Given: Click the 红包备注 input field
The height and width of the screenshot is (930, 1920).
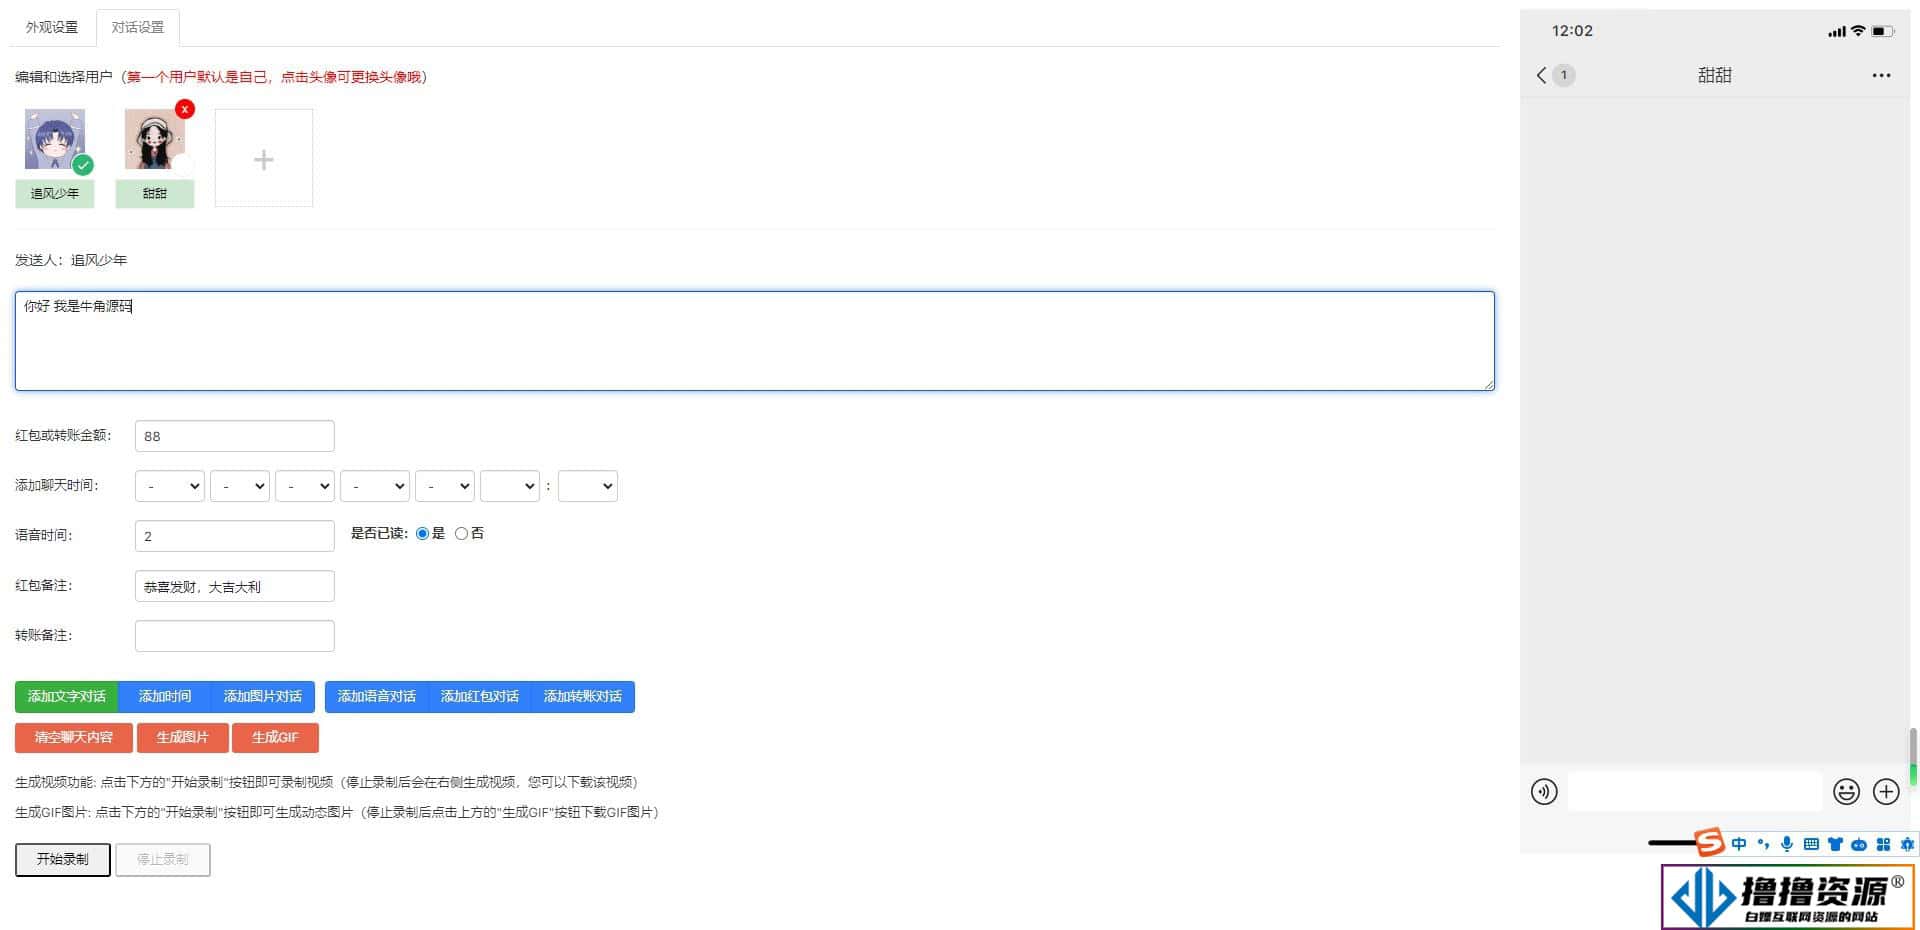Looking at the screenshot, I should pyautogui.click(x=235, y=586).
